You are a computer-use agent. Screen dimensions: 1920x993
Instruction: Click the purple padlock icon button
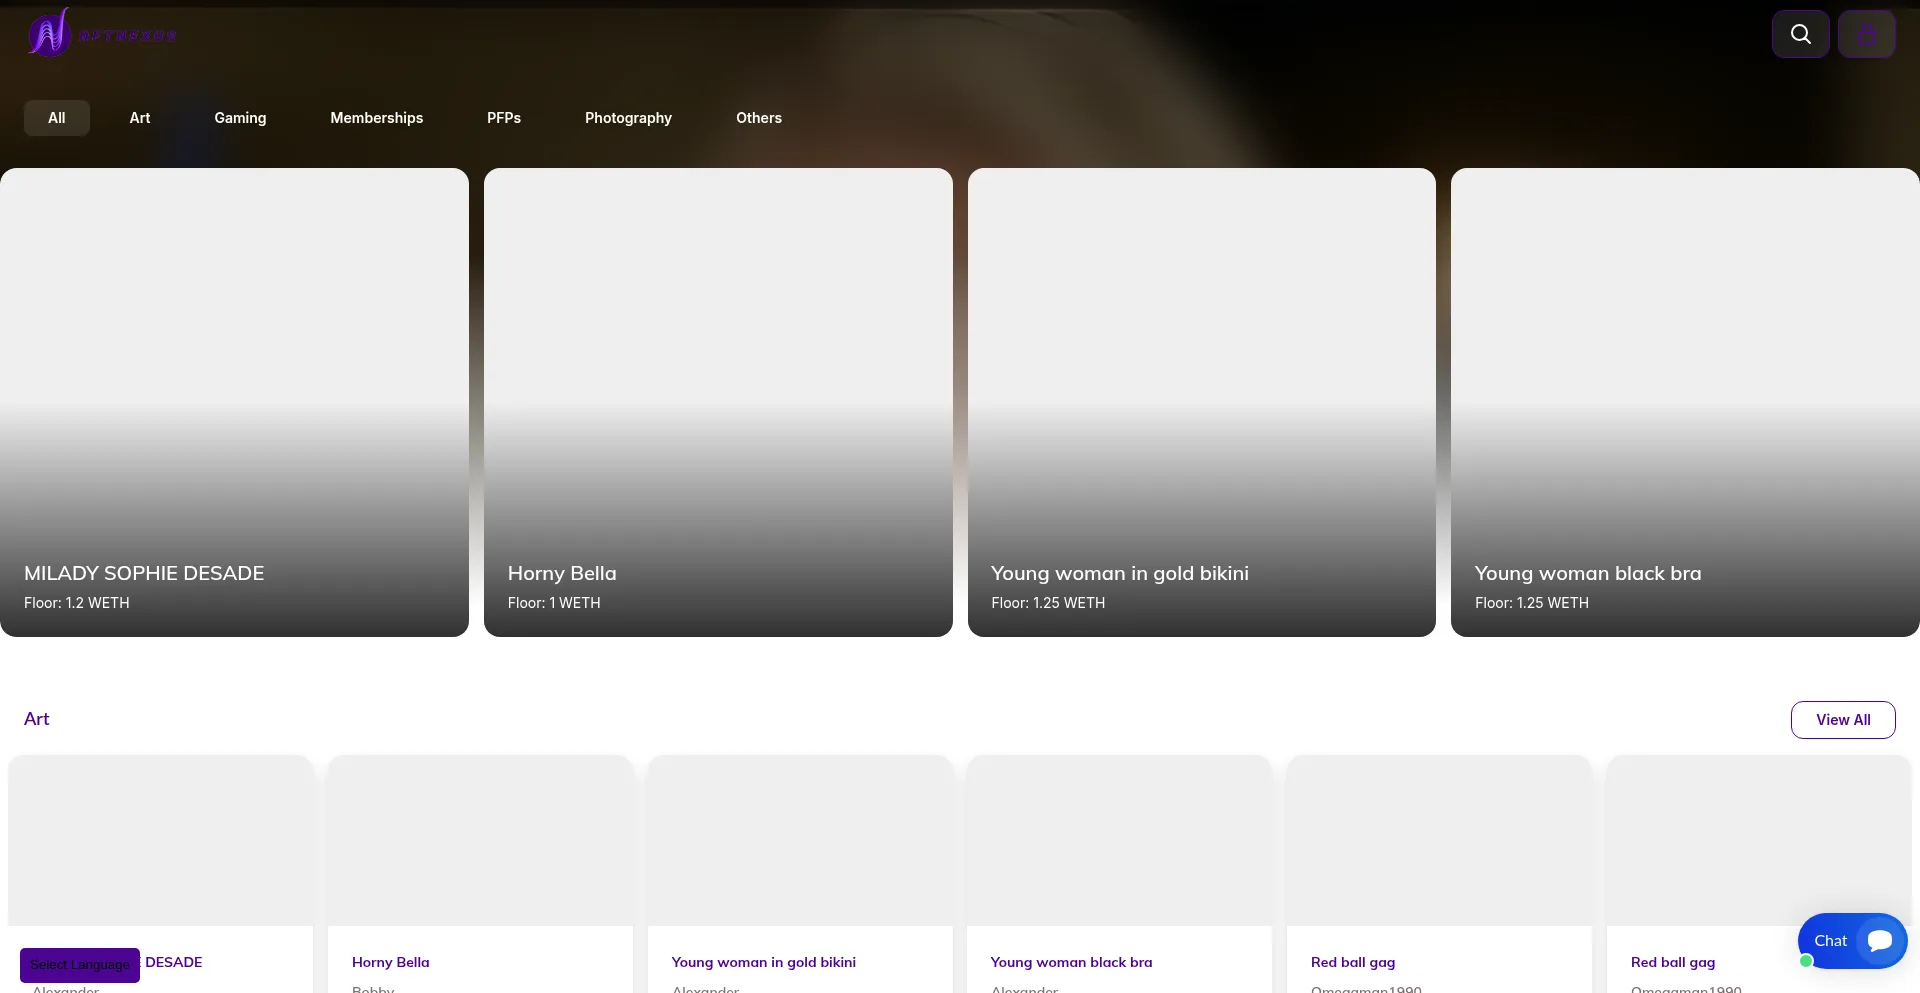(1866, 34)
